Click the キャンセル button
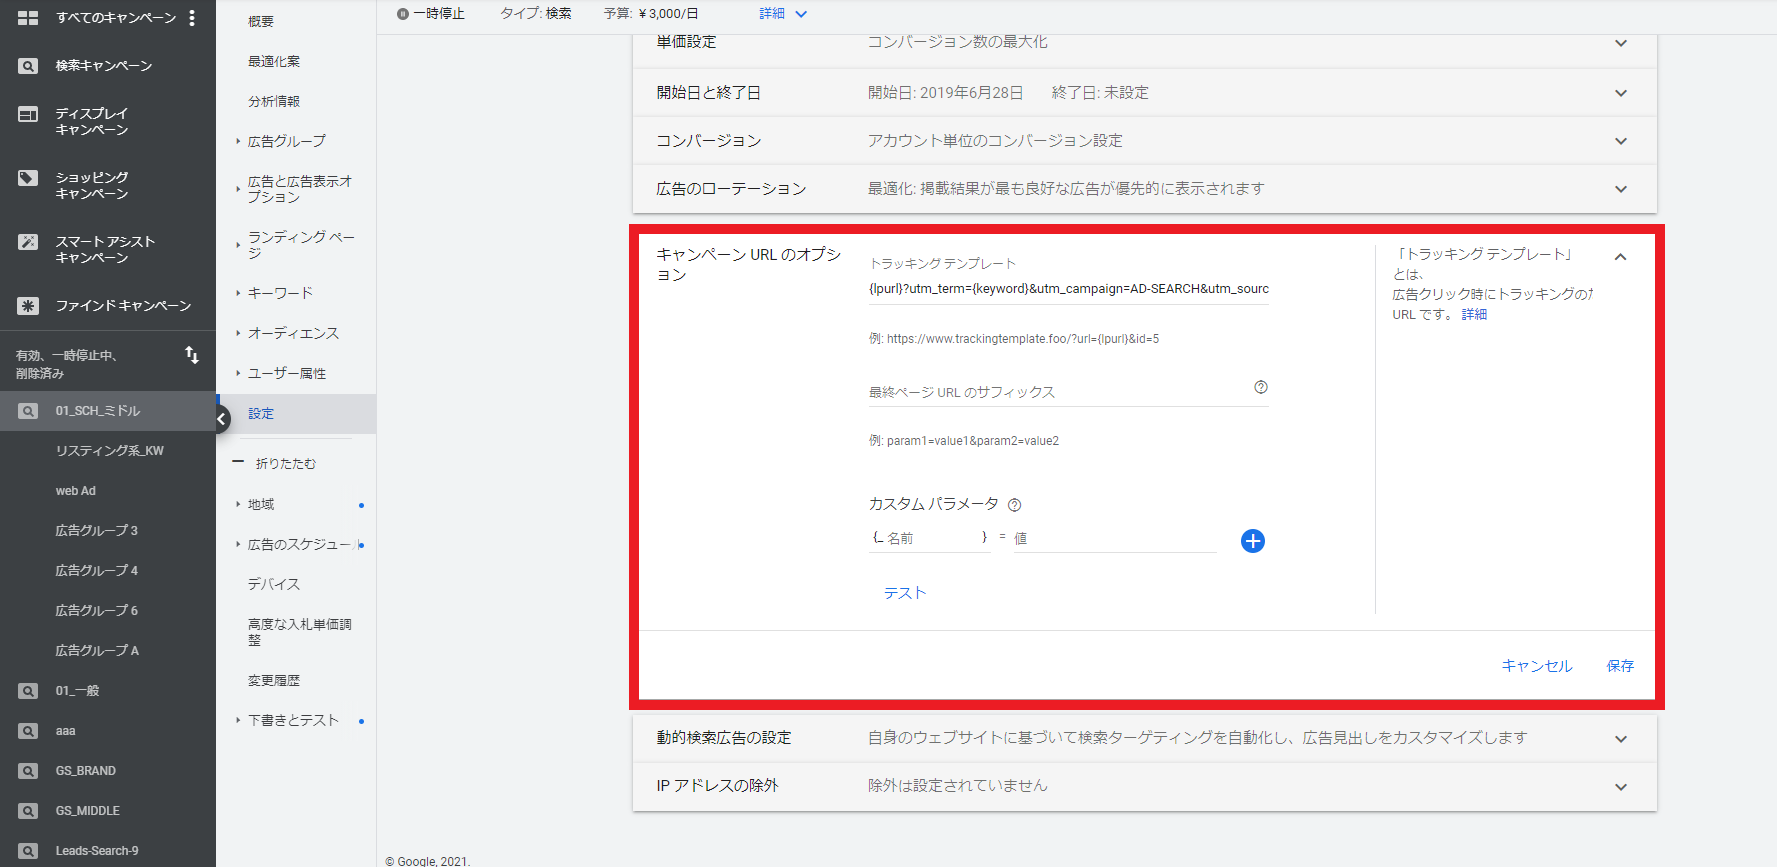Image resolution: width=1777 pixels, height=867 pixels. pyautogui.click(x=1537, y=666)
